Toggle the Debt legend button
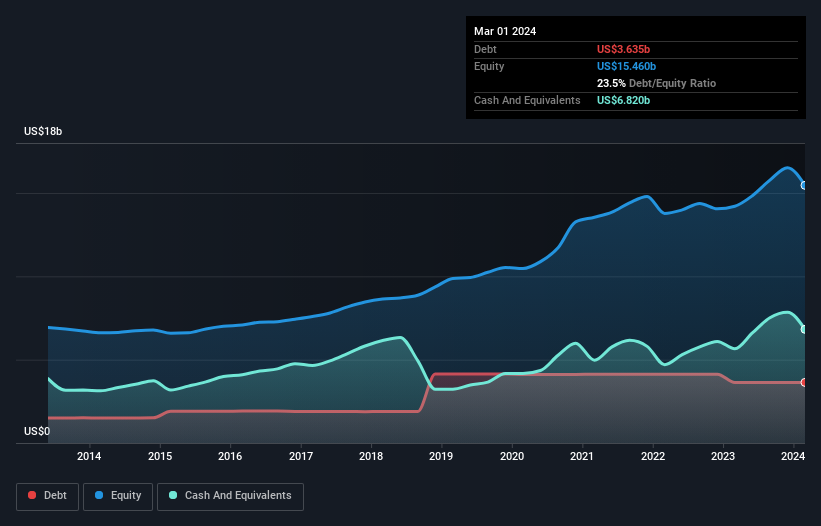Viewport: 821px width, 526px height. pyautogui.click(x=48, y=496)
